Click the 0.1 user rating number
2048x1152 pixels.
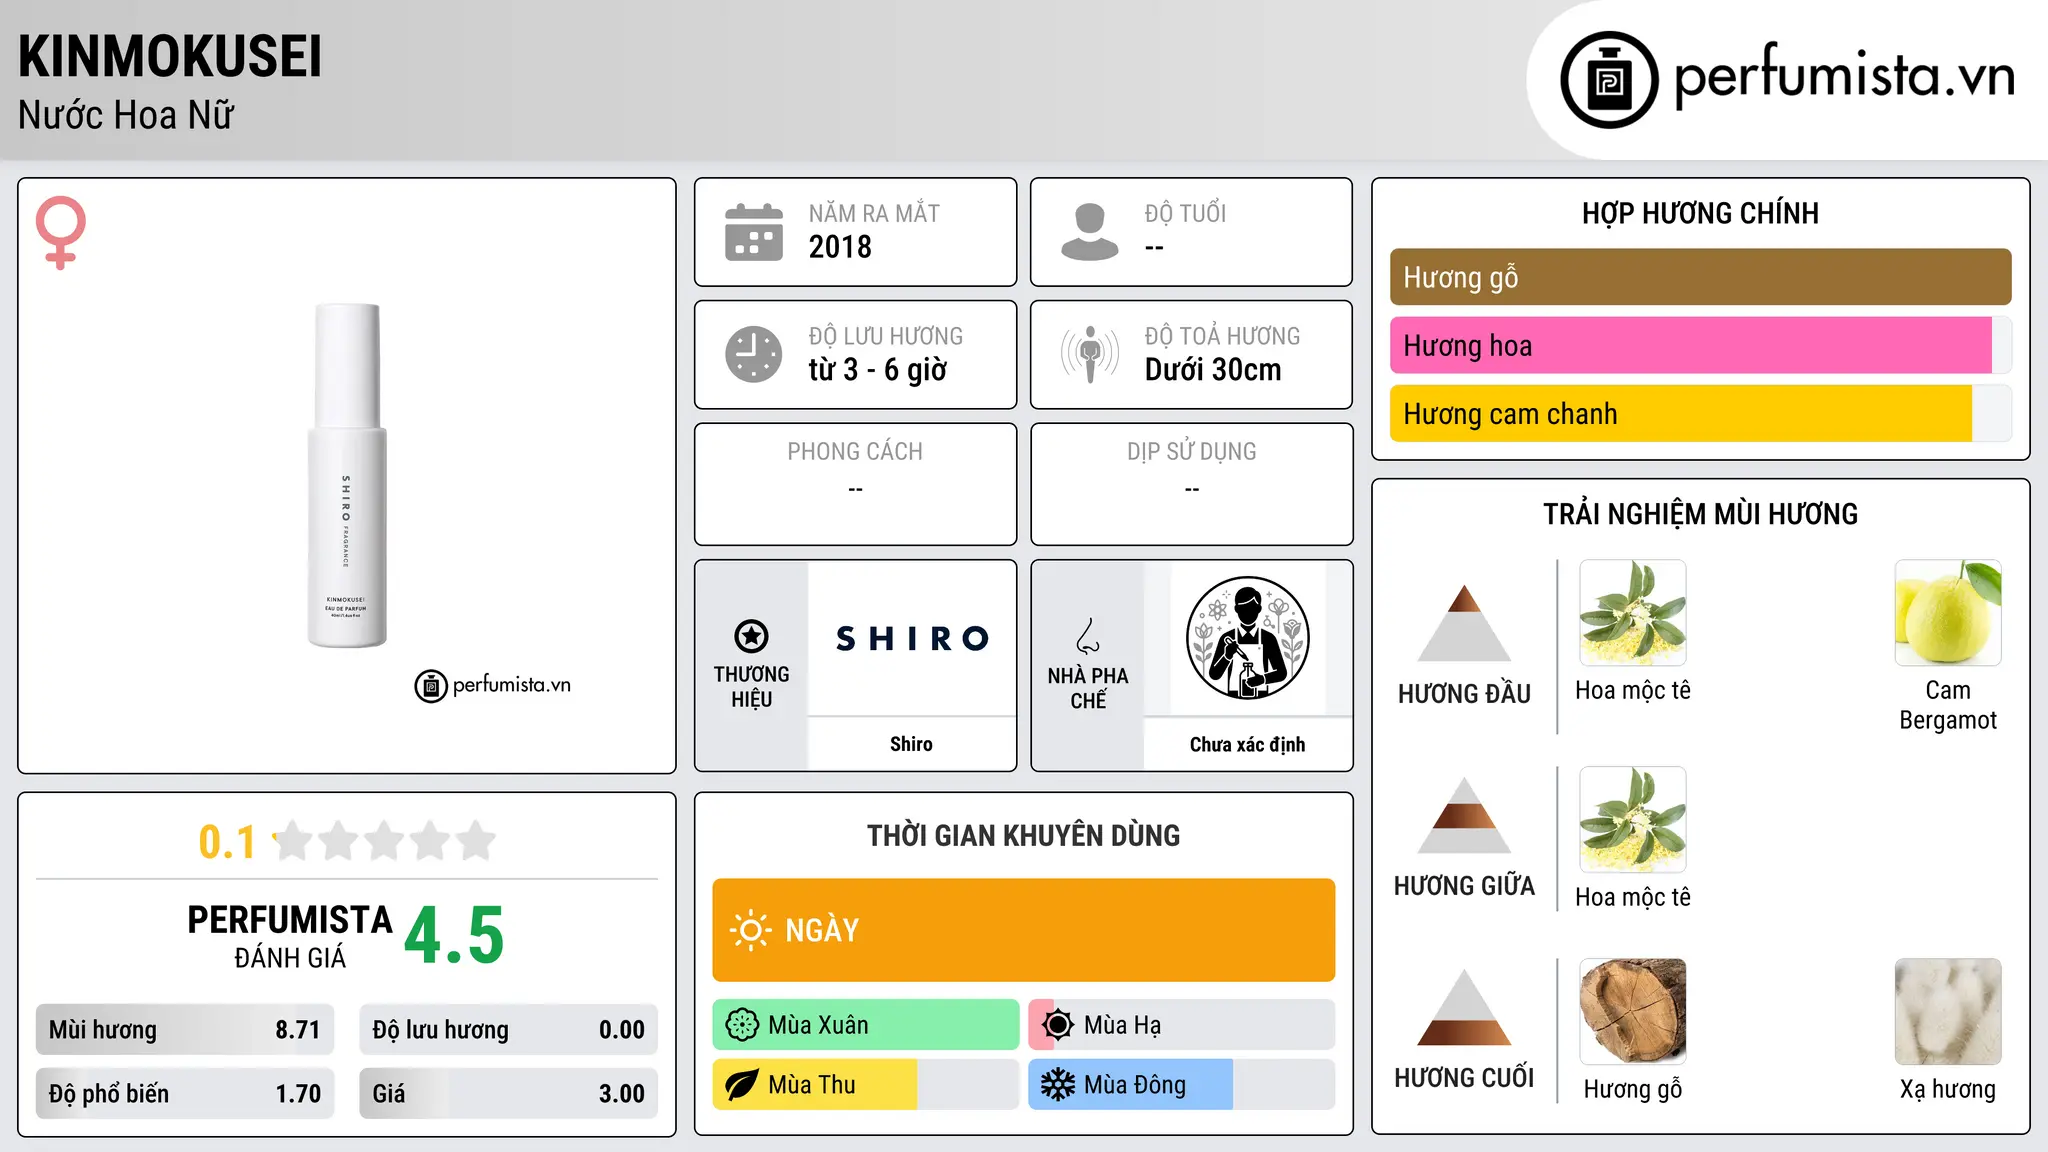[227, 842]
